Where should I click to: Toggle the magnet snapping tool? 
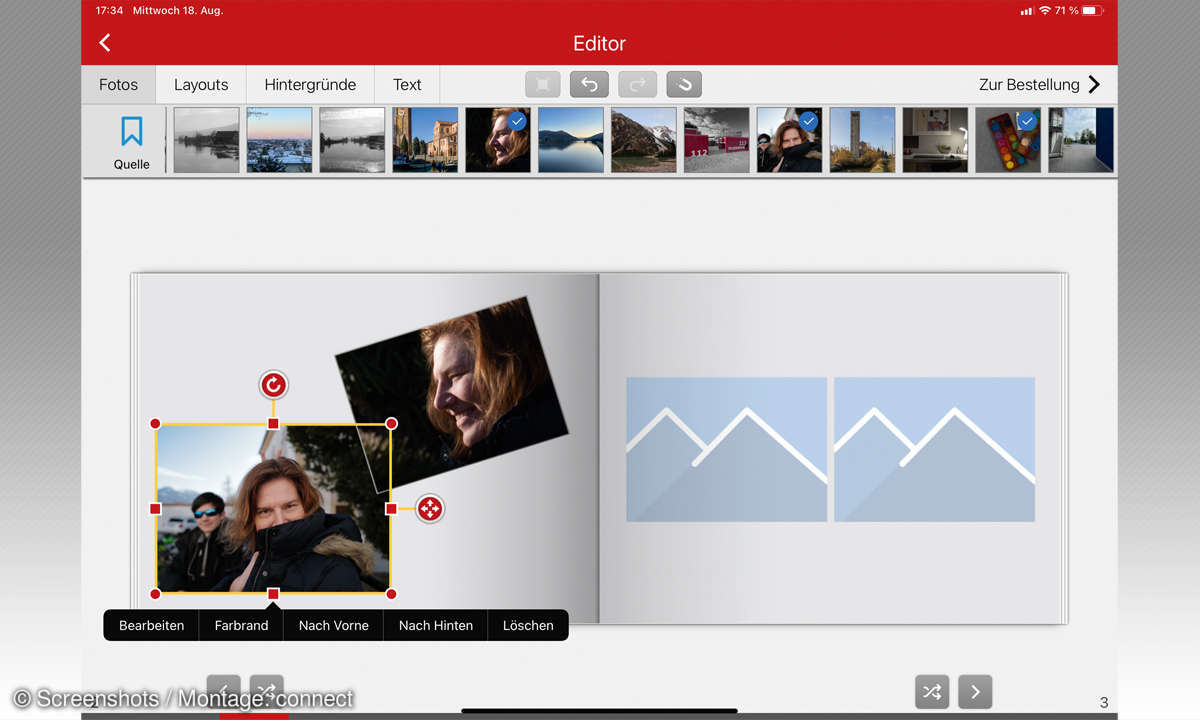click(684, 85)
